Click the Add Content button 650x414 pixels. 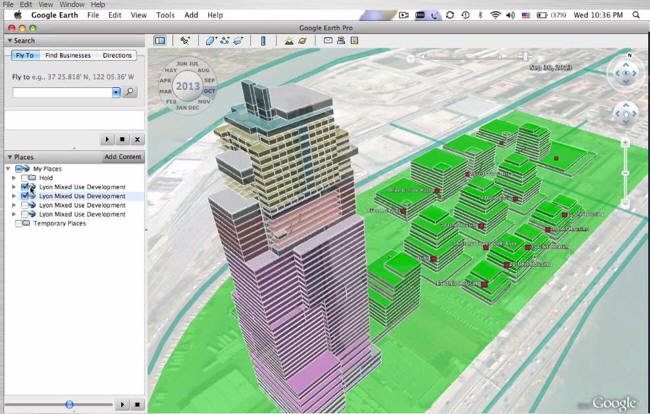coord(123,157)
